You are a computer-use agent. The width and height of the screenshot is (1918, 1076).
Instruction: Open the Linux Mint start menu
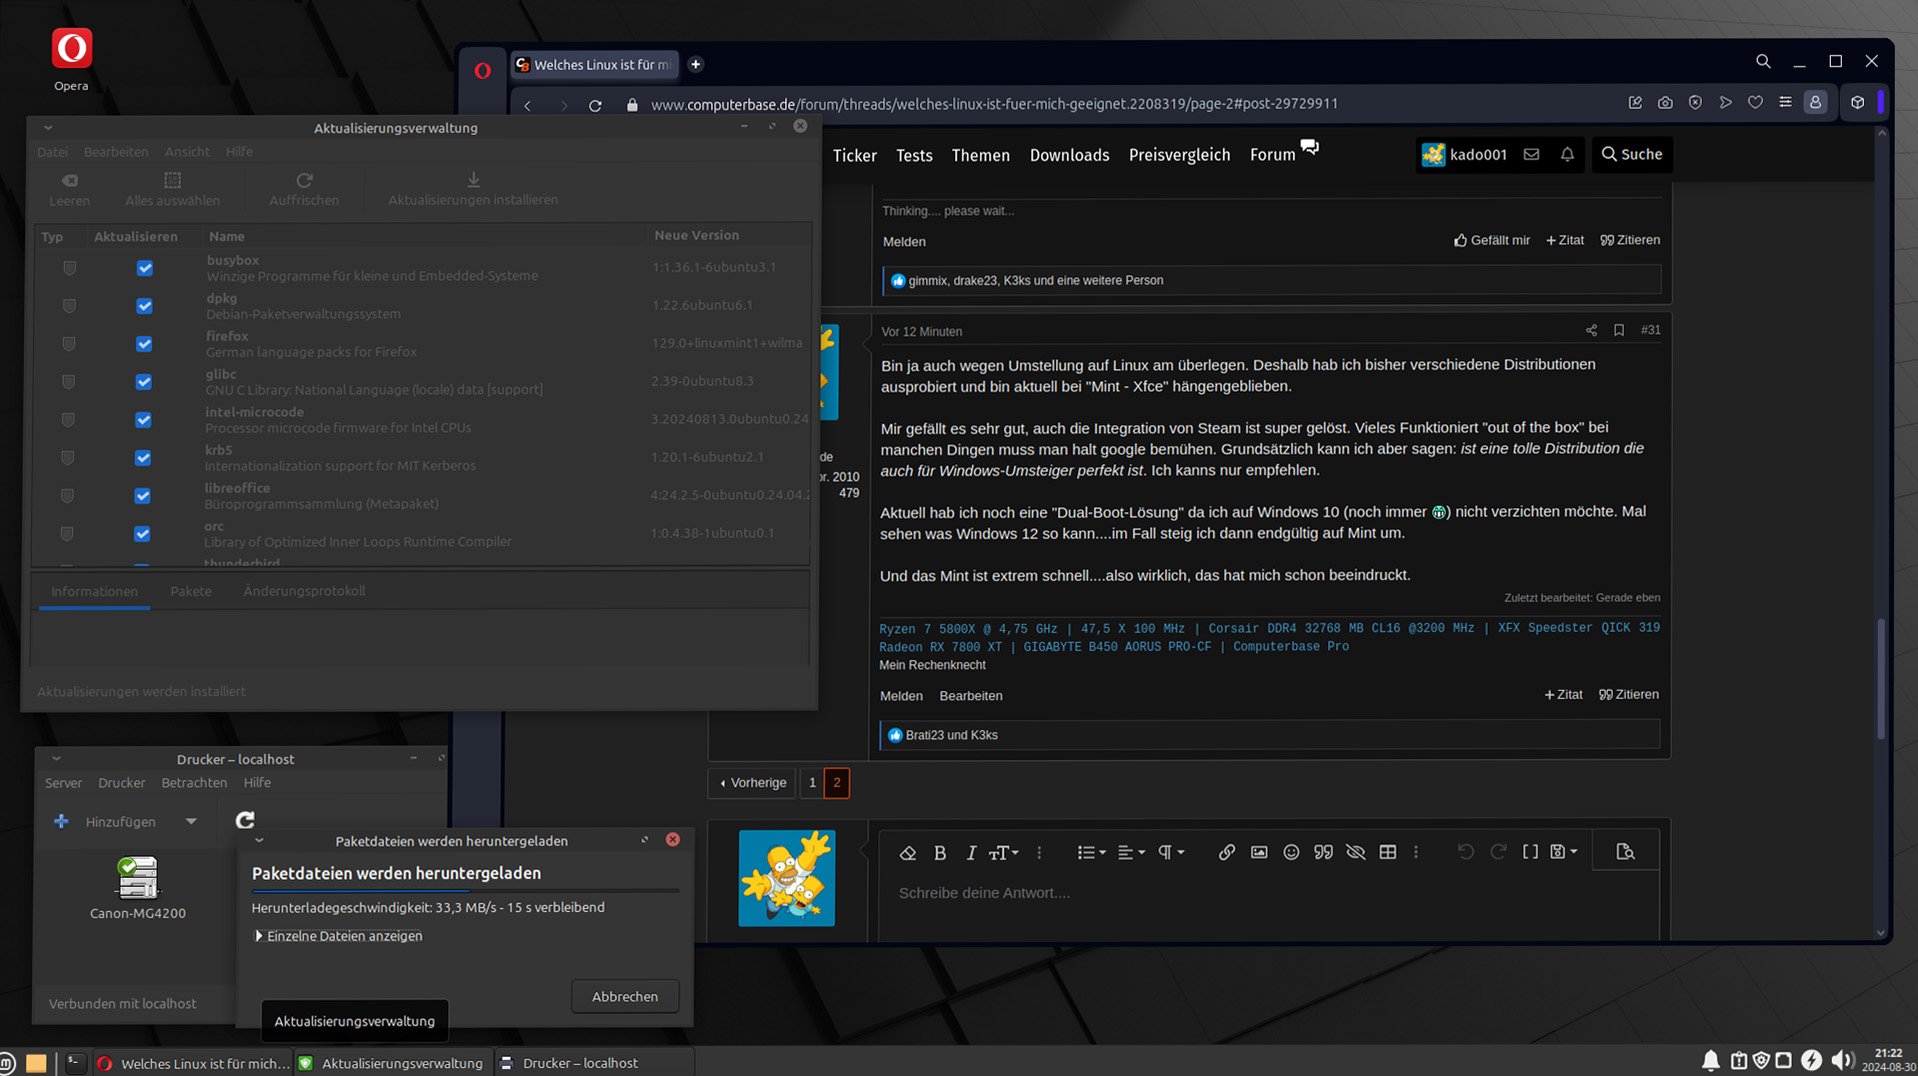pyautogui.click(x=7, y=1063)
